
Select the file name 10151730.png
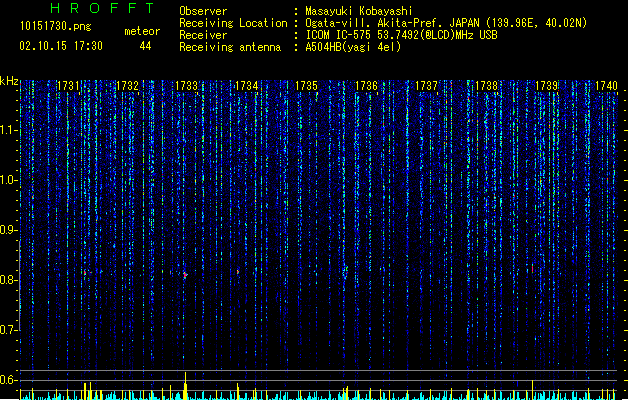coord(56,26)
